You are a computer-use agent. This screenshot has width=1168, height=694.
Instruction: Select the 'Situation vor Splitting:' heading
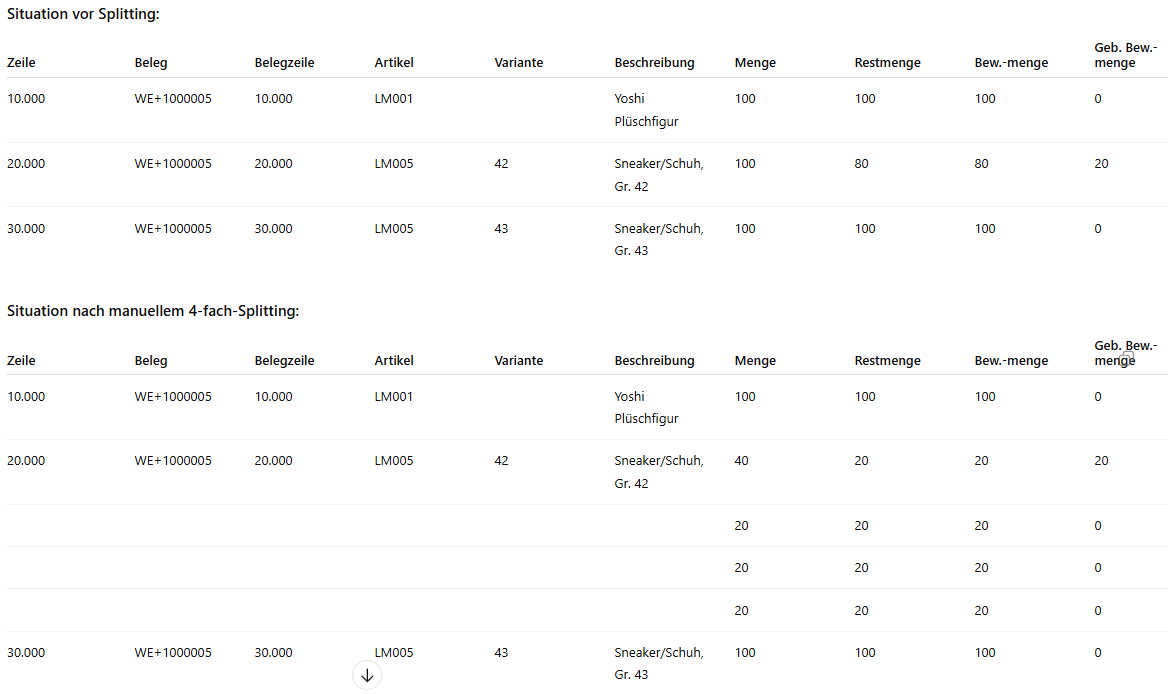coord(83,14)
